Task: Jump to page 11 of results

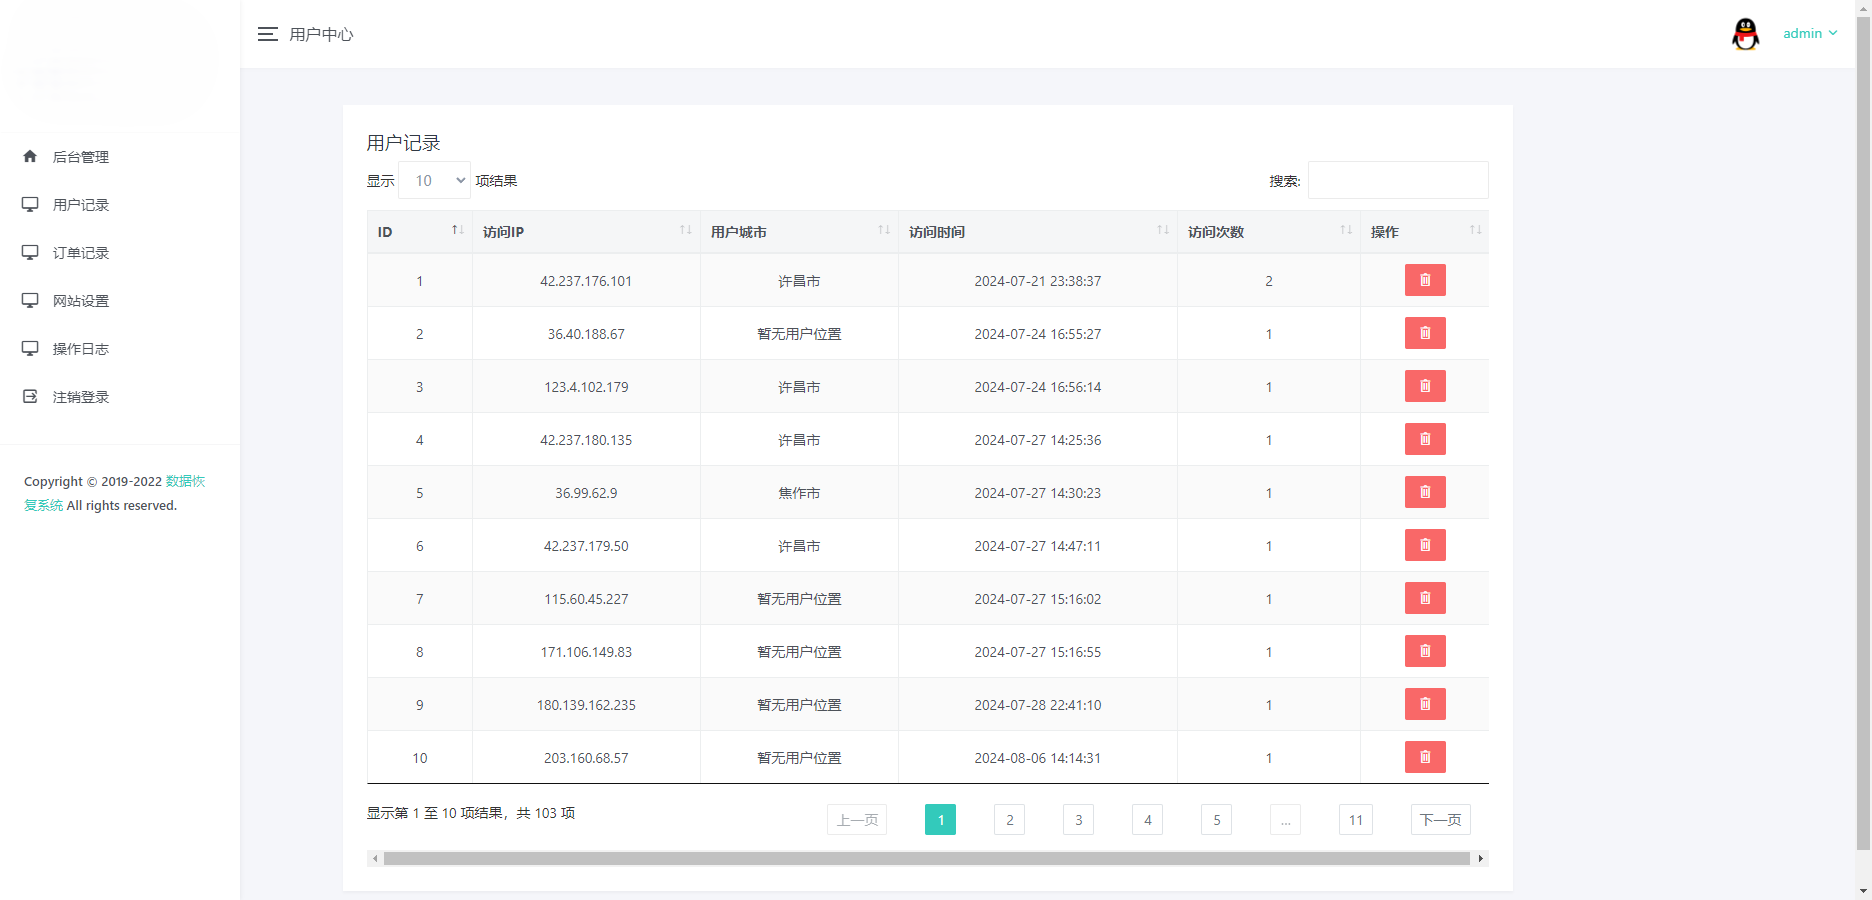Action: (1356, 820)
